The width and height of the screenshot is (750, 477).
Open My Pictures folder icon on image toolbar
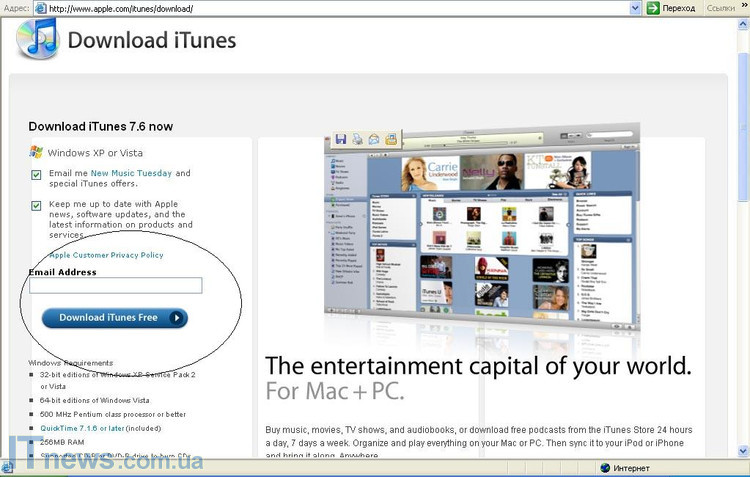point(391,139)
